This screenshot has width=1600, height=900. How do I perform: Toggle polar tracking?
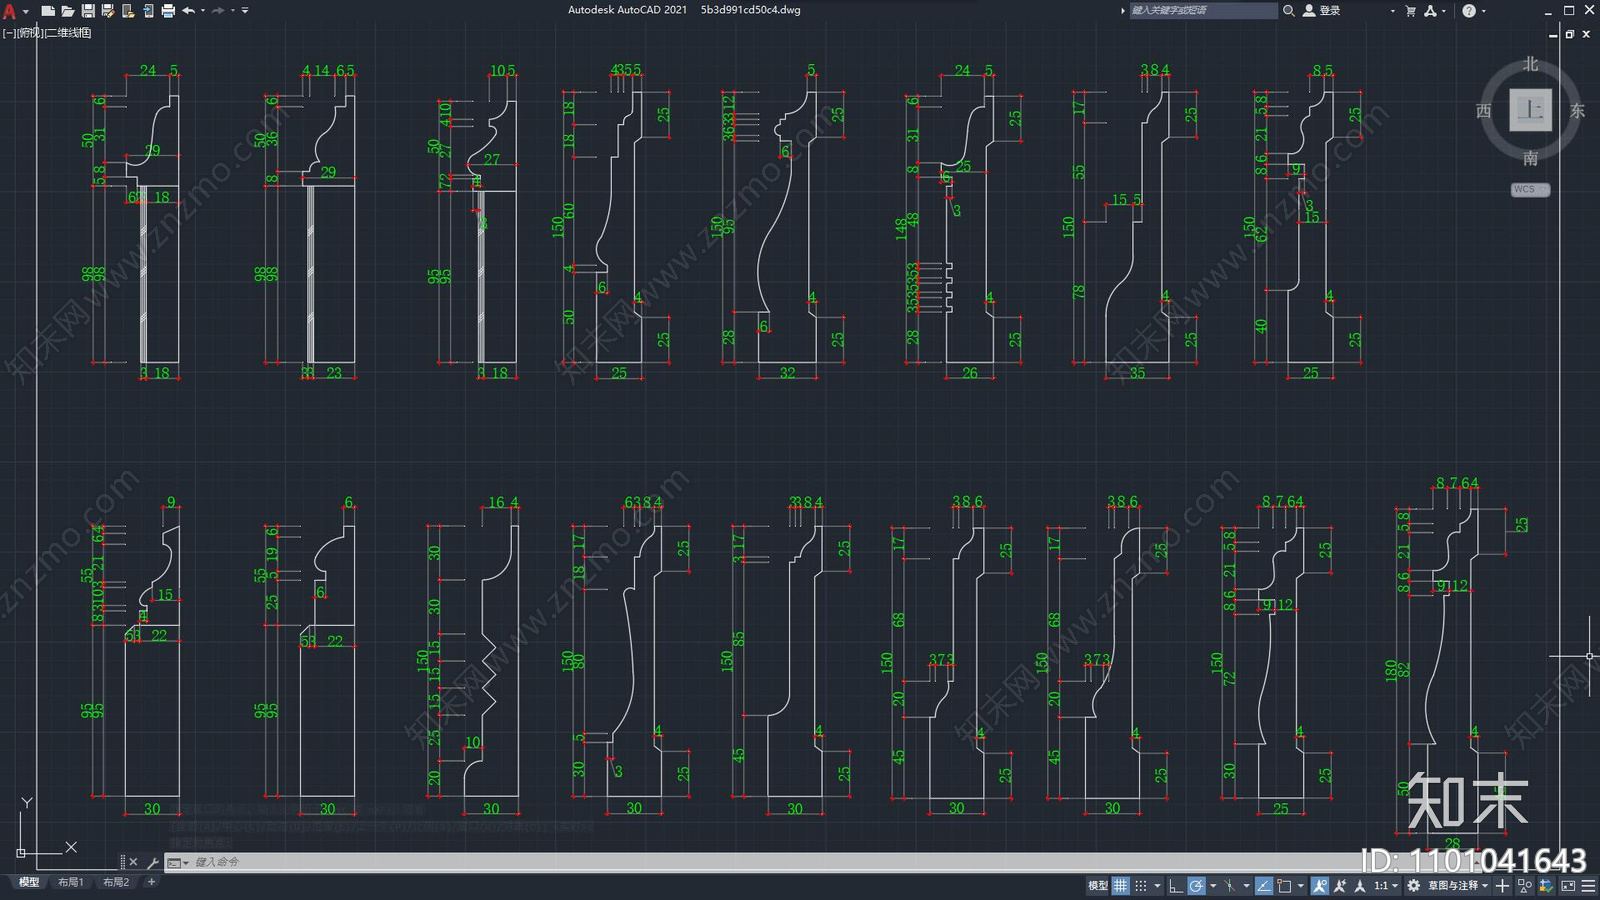(x=1196, y=886)
